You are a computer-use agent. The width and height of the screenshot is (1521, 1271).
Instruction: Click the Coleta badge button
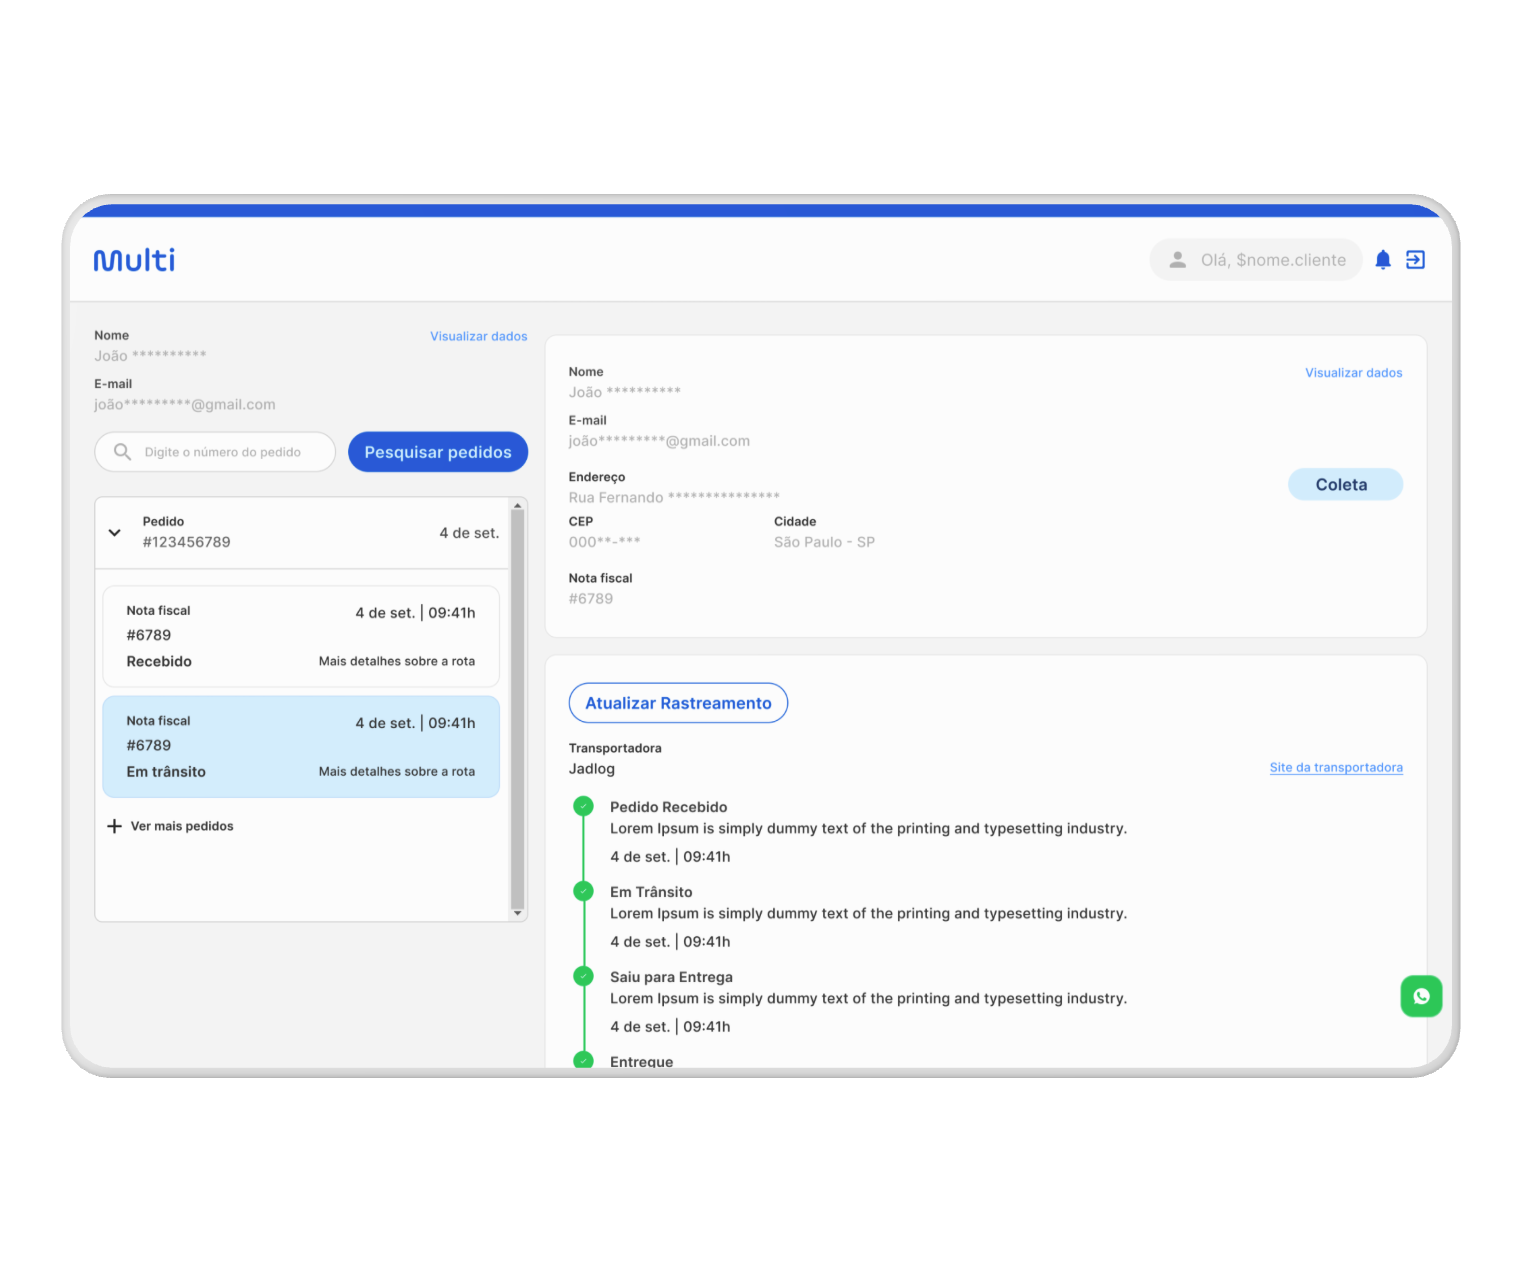coord(1344,485)
